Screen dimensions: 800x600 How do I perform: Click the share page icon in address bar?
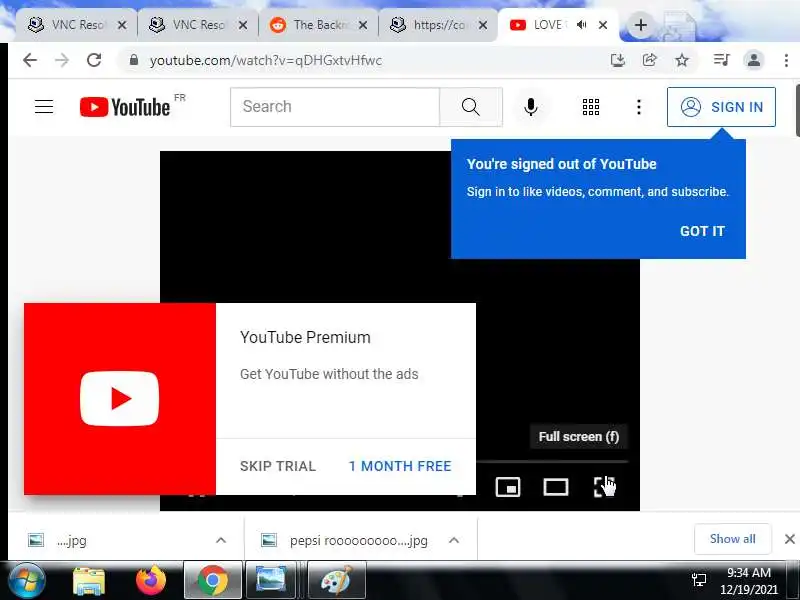[649, 60]
